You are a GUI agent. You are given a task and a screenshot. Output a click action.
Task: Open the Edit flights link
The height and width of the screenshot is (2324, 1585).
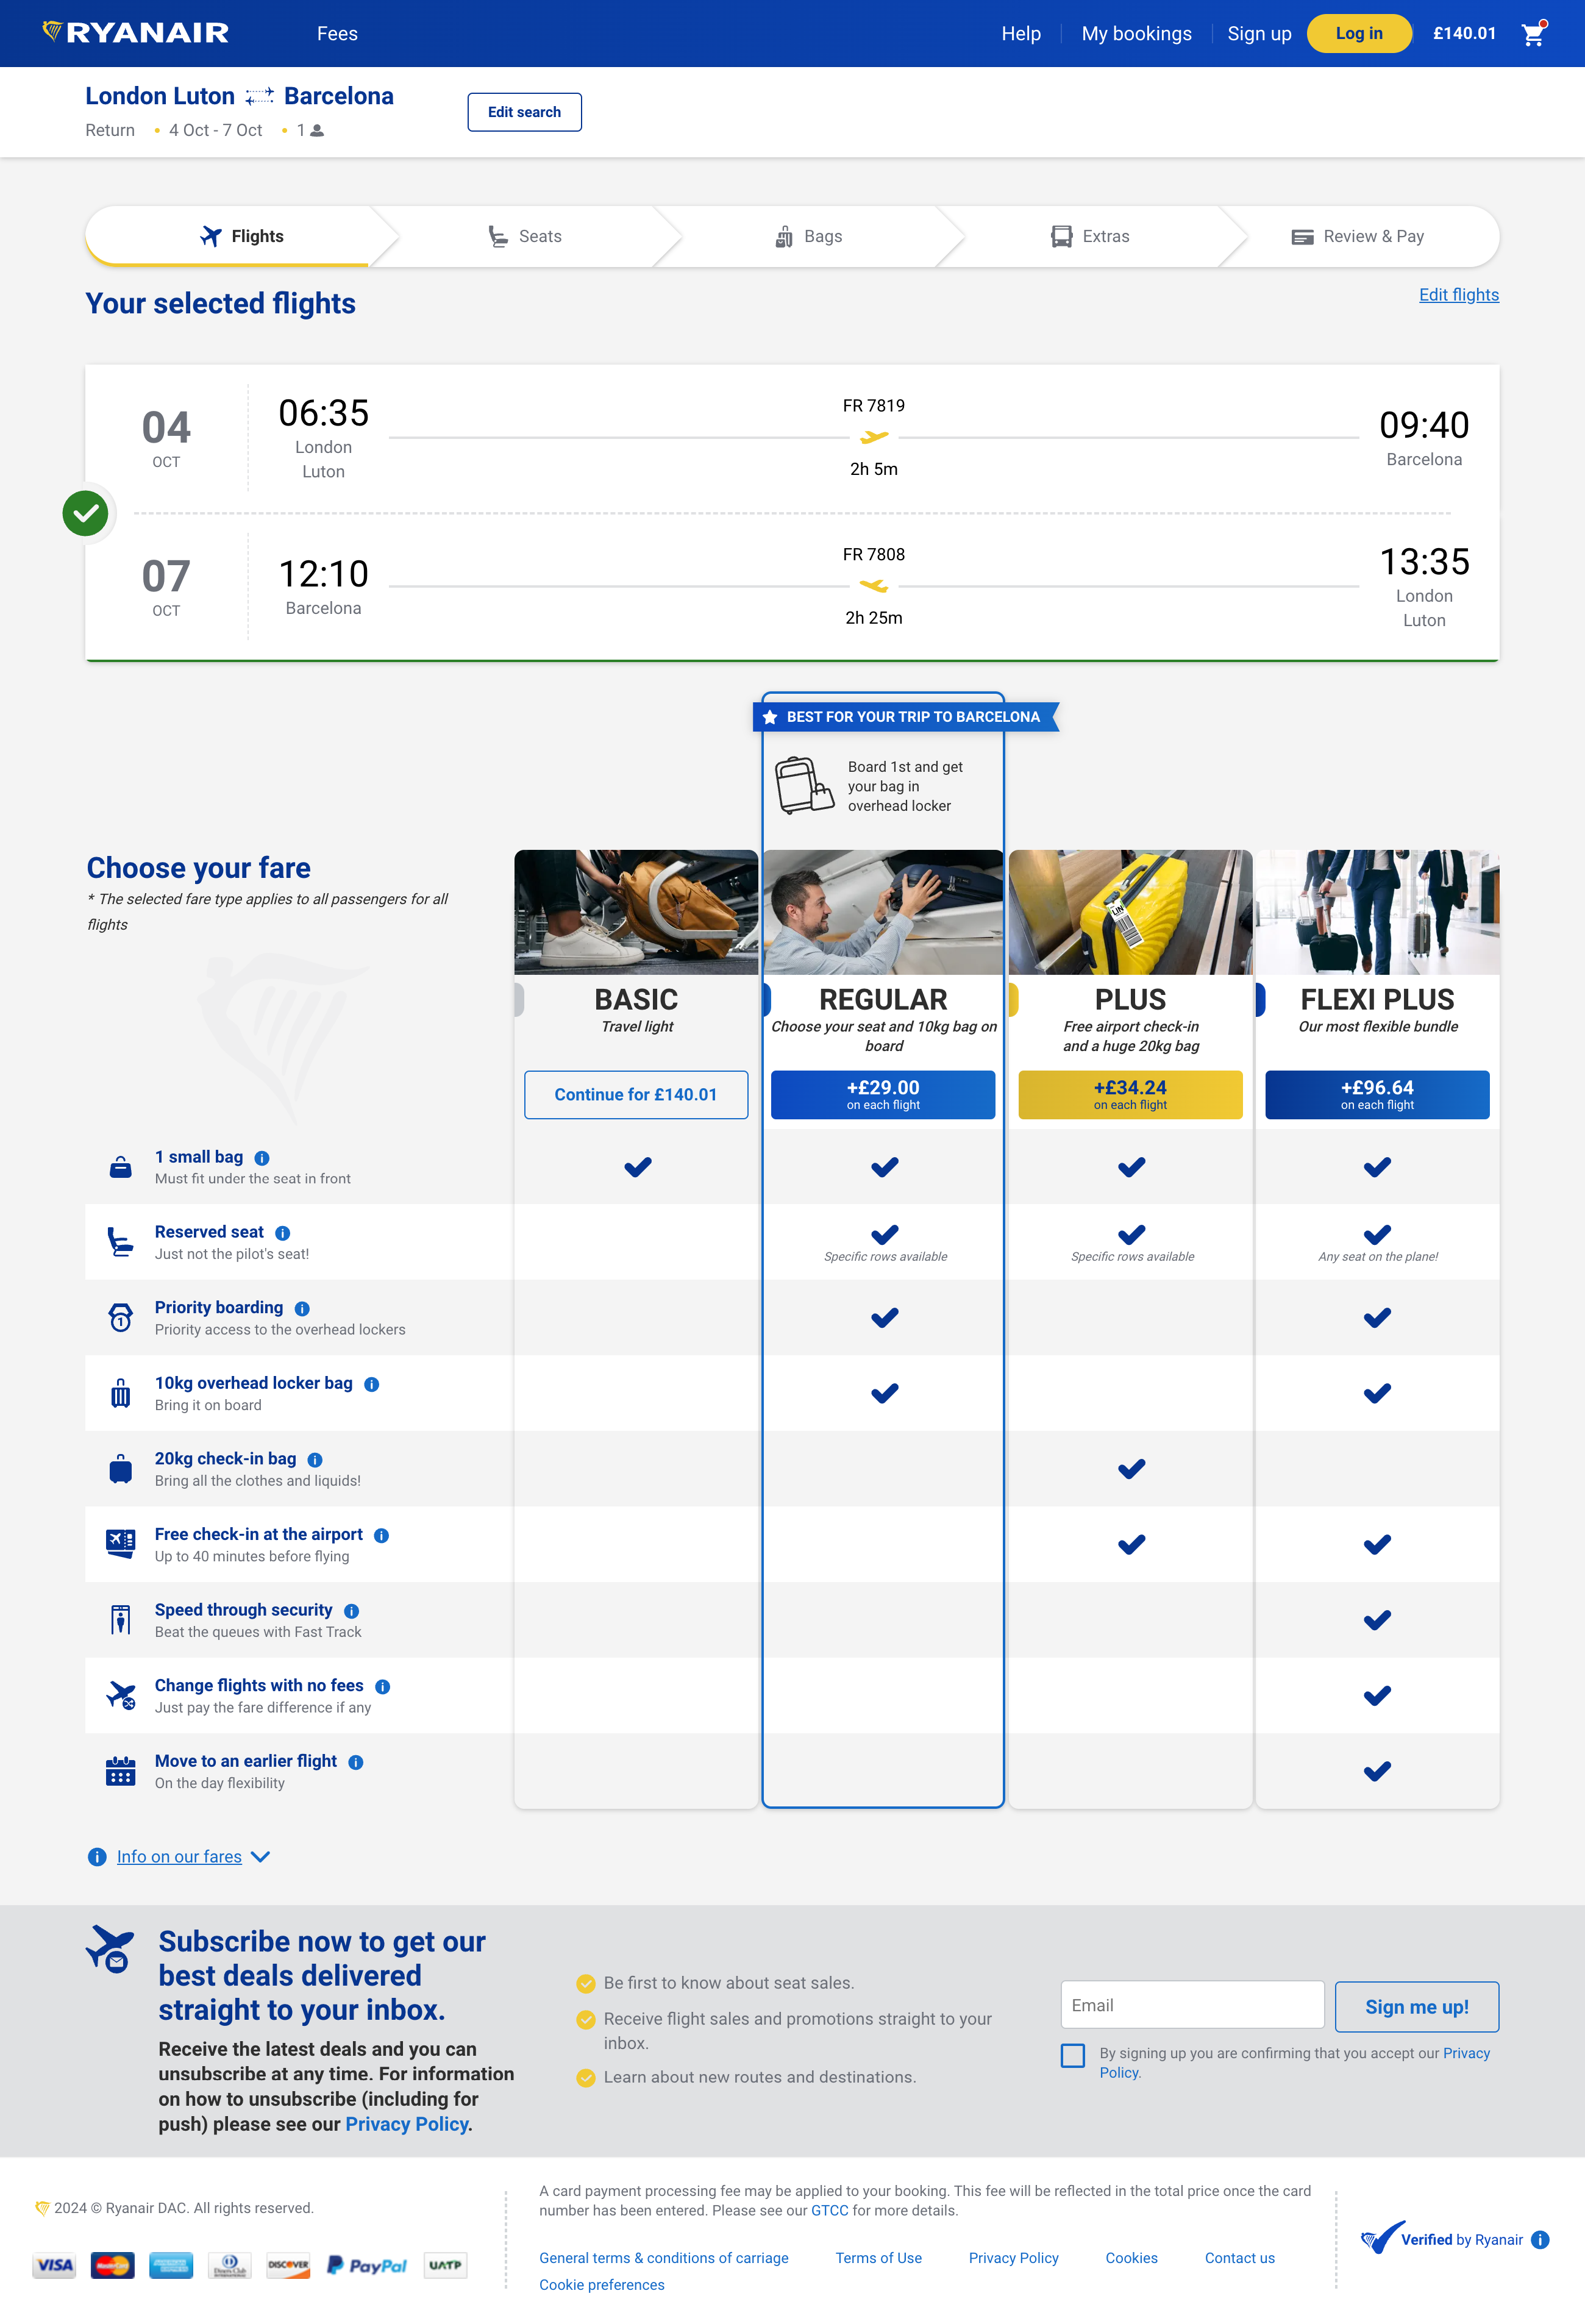1459,294
